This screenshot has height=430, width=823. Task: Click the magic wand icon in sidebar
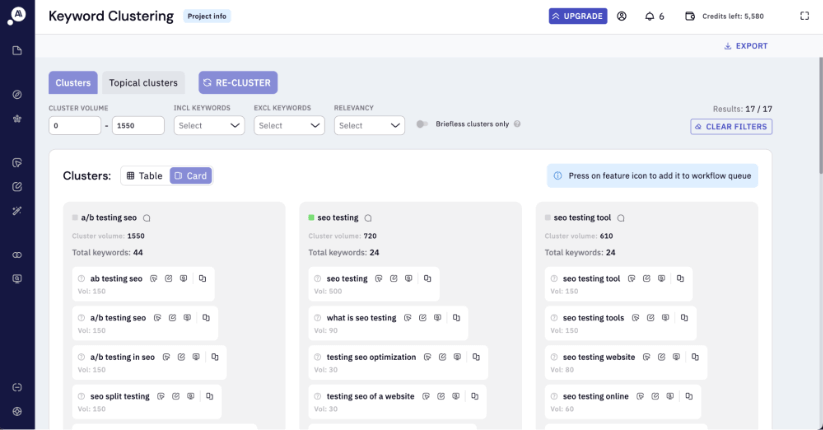coord(17,211)
